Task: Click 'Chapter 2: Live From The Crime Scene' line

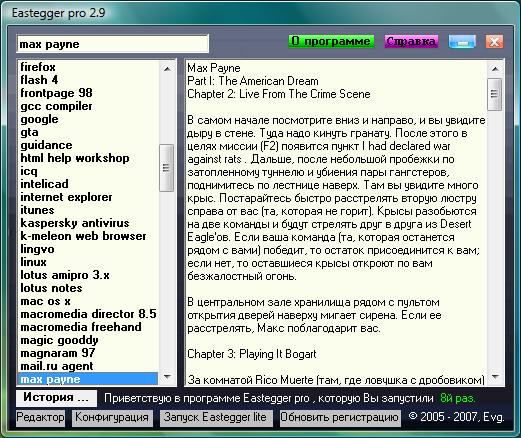Action: click(279, 94)
